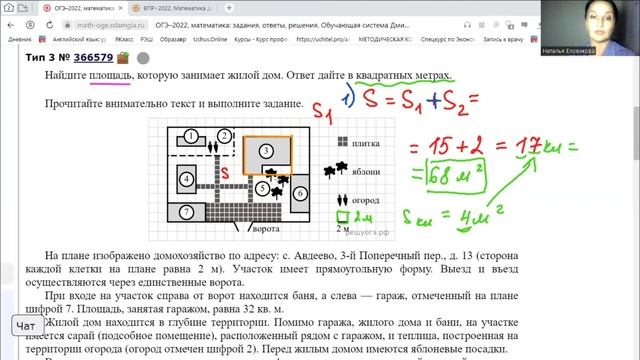Click the household plan image

271,179
